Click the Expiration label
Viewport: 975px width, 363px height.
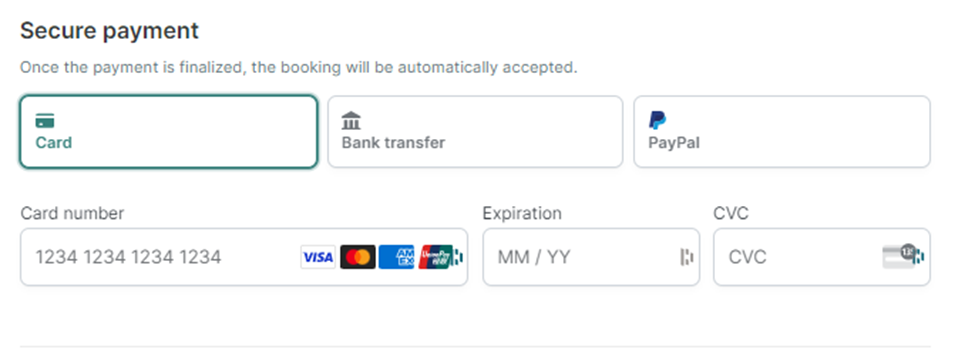coord(522,213)
